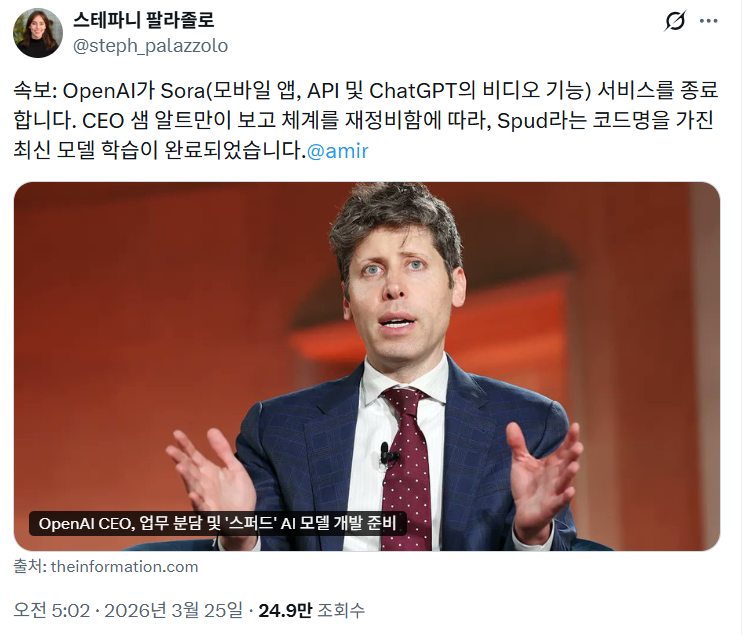Click the 오전 5:02 timestamp
The image size is (747, 635).
coord(51,610)
